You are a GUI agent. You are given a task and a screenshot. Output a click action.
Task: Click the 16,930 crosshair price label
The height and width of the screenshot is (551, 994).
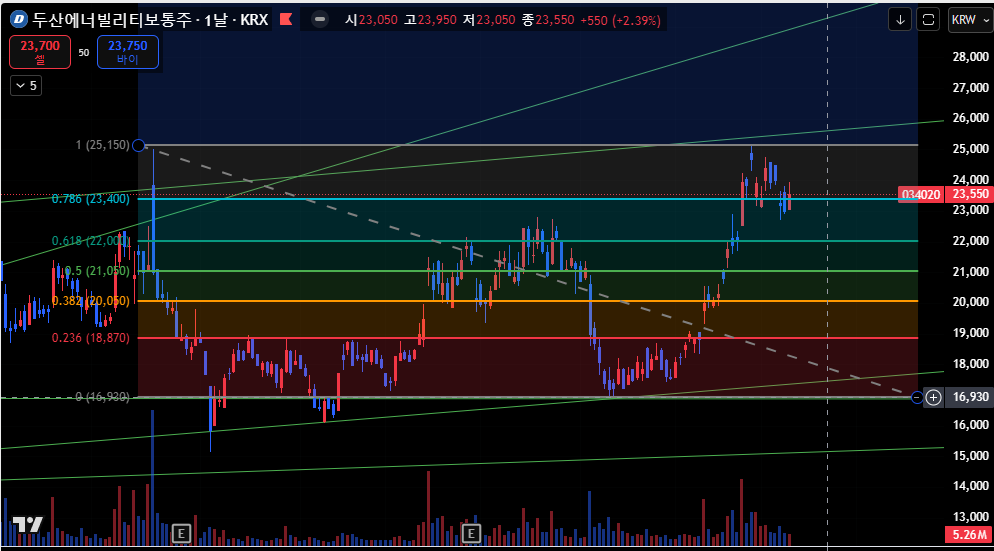[x=969, y=397]
